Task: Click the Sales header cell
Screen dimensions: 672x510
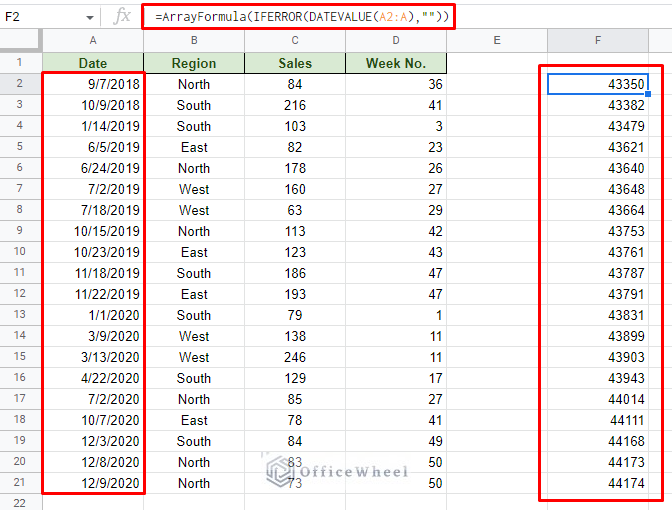Action: [x=295, y=63]
